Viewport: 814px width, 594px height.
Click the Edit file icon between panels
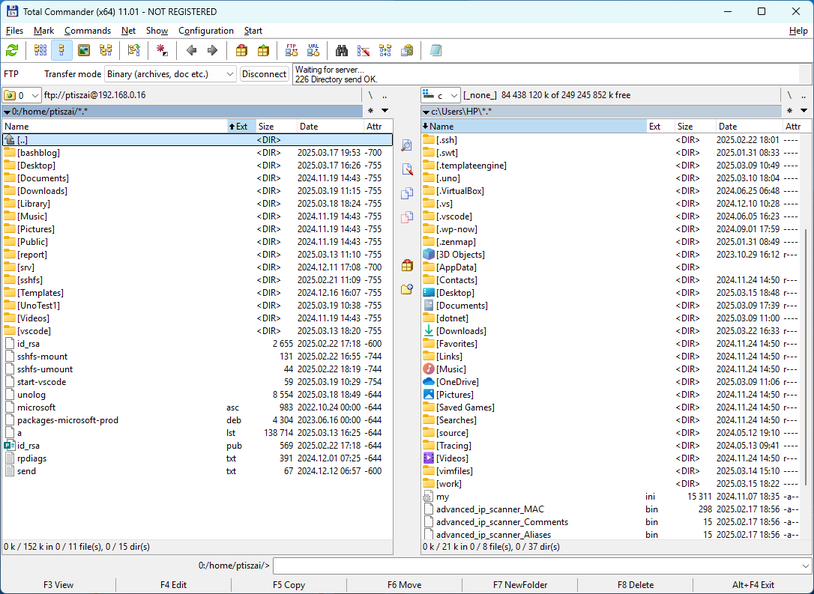pyautogui.click(x=407, y=169)
